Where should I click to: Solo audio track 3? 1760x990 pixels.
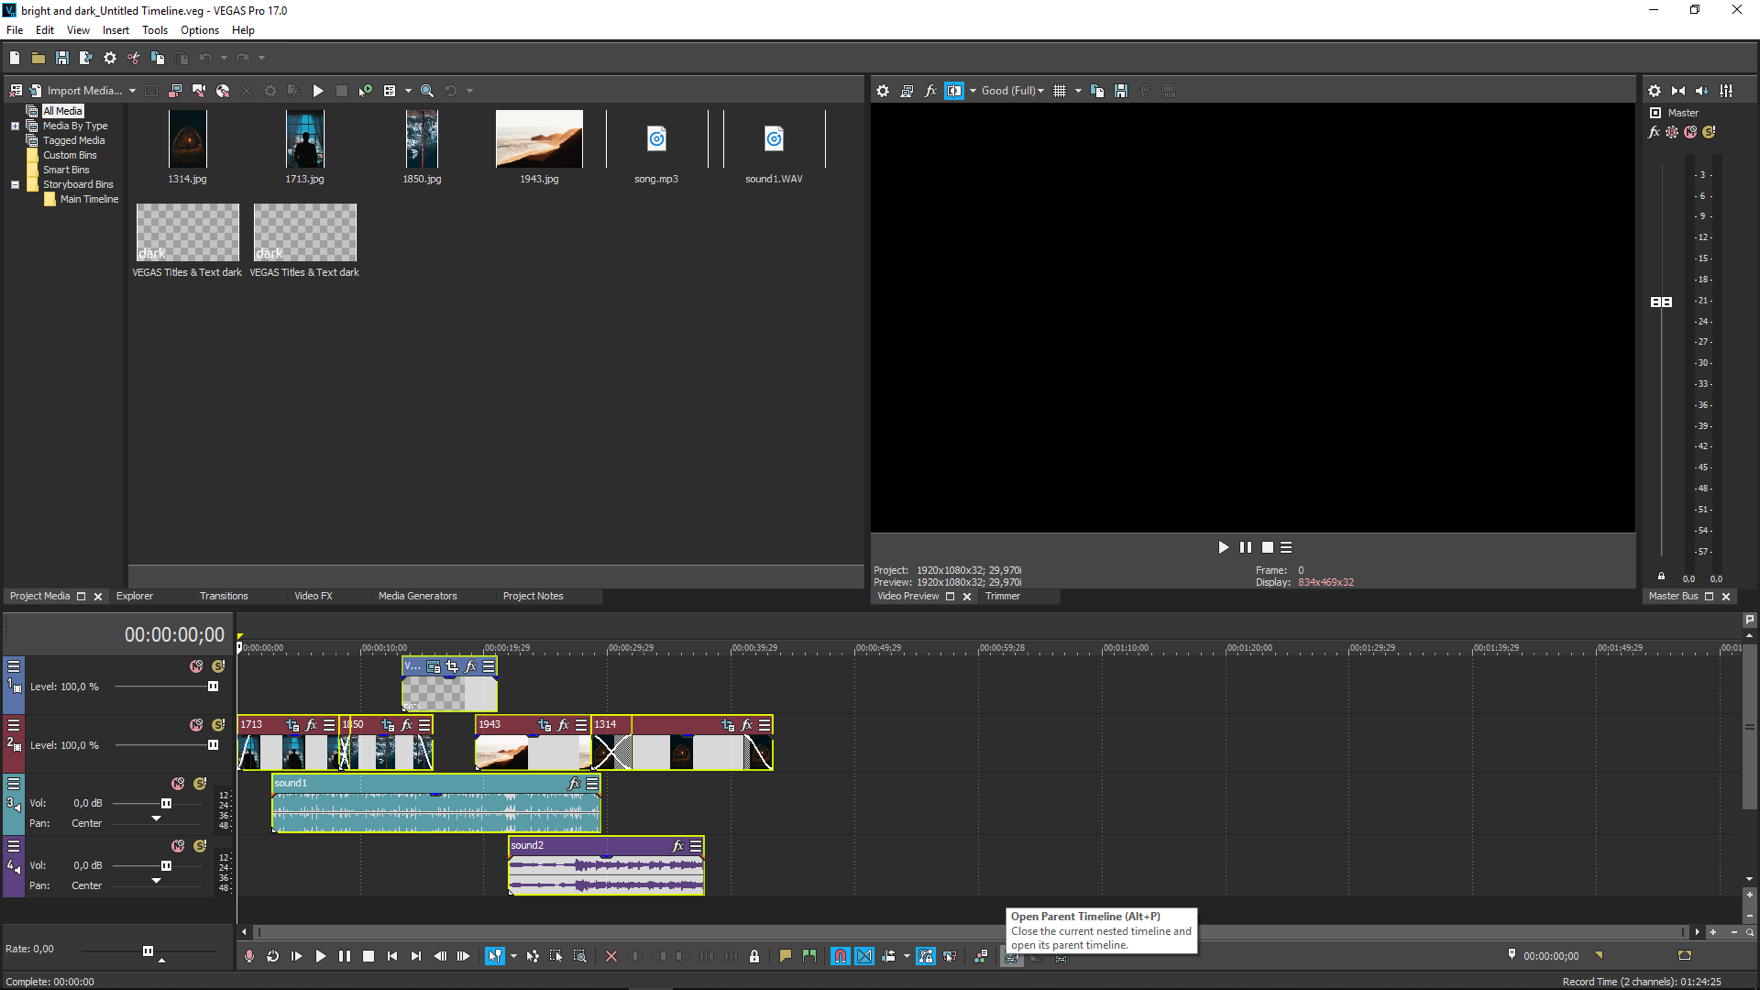[x=200, y=784]
